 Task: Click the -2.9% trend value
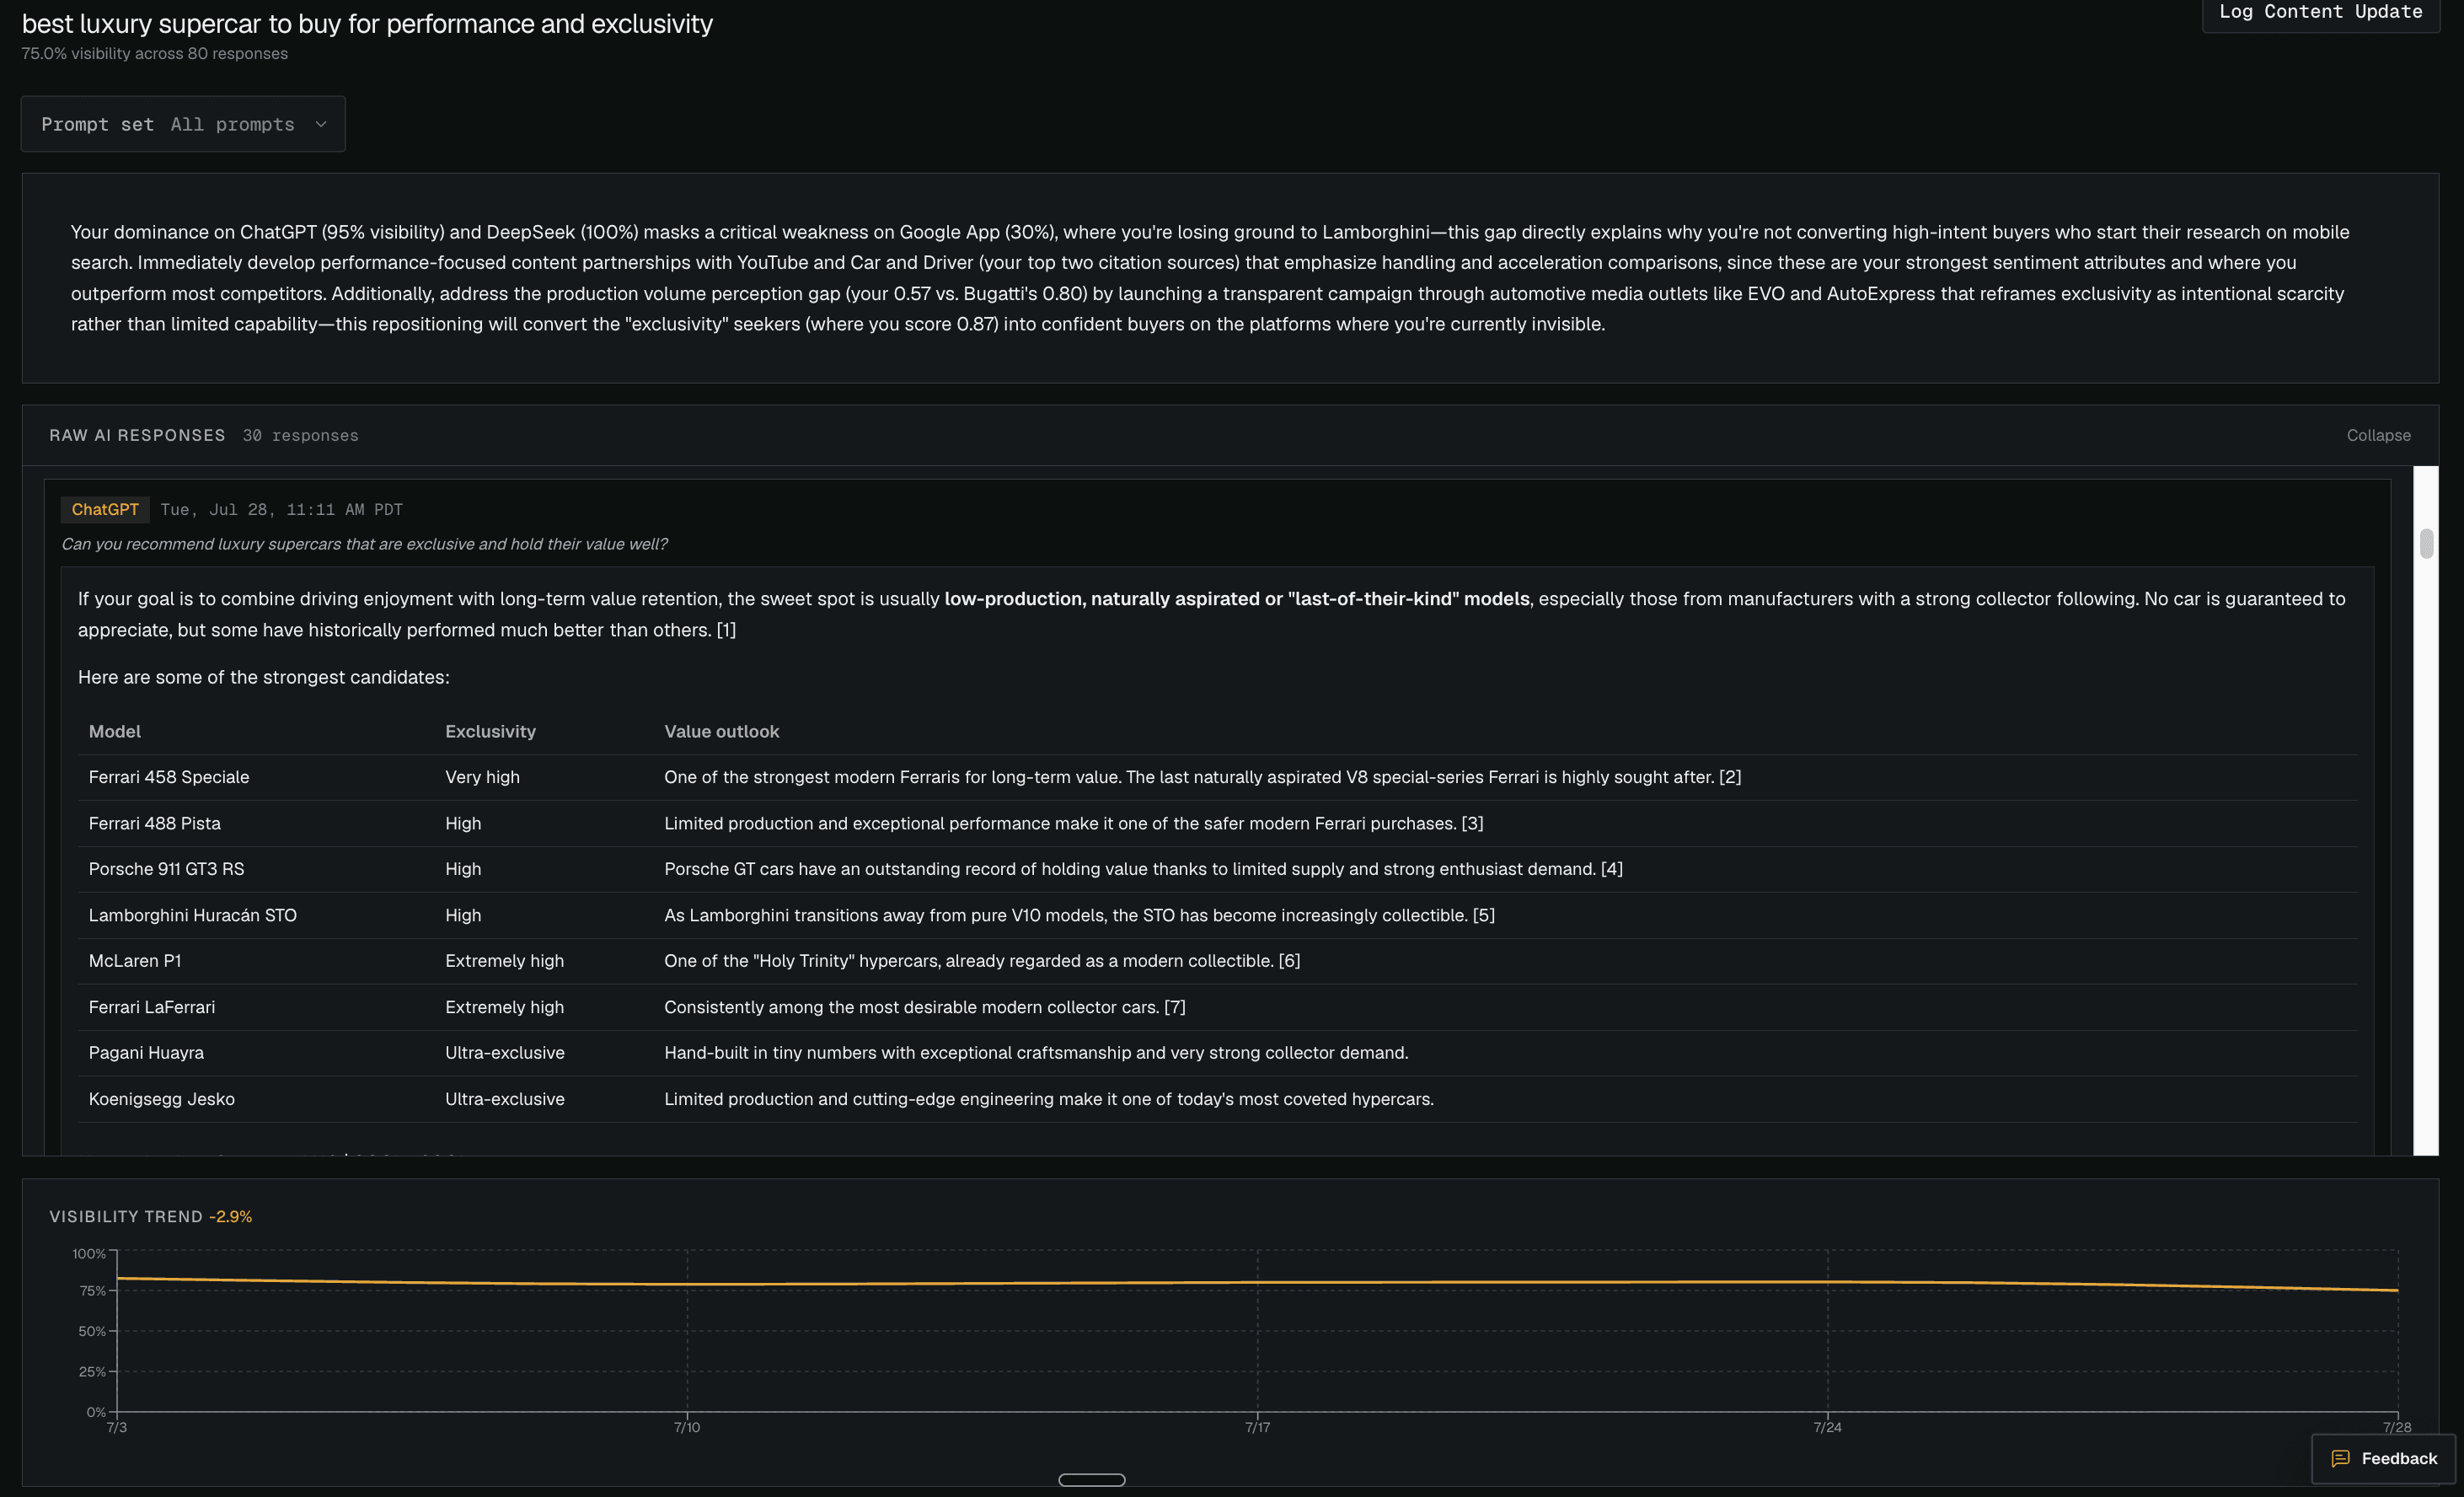[230, 1216]
